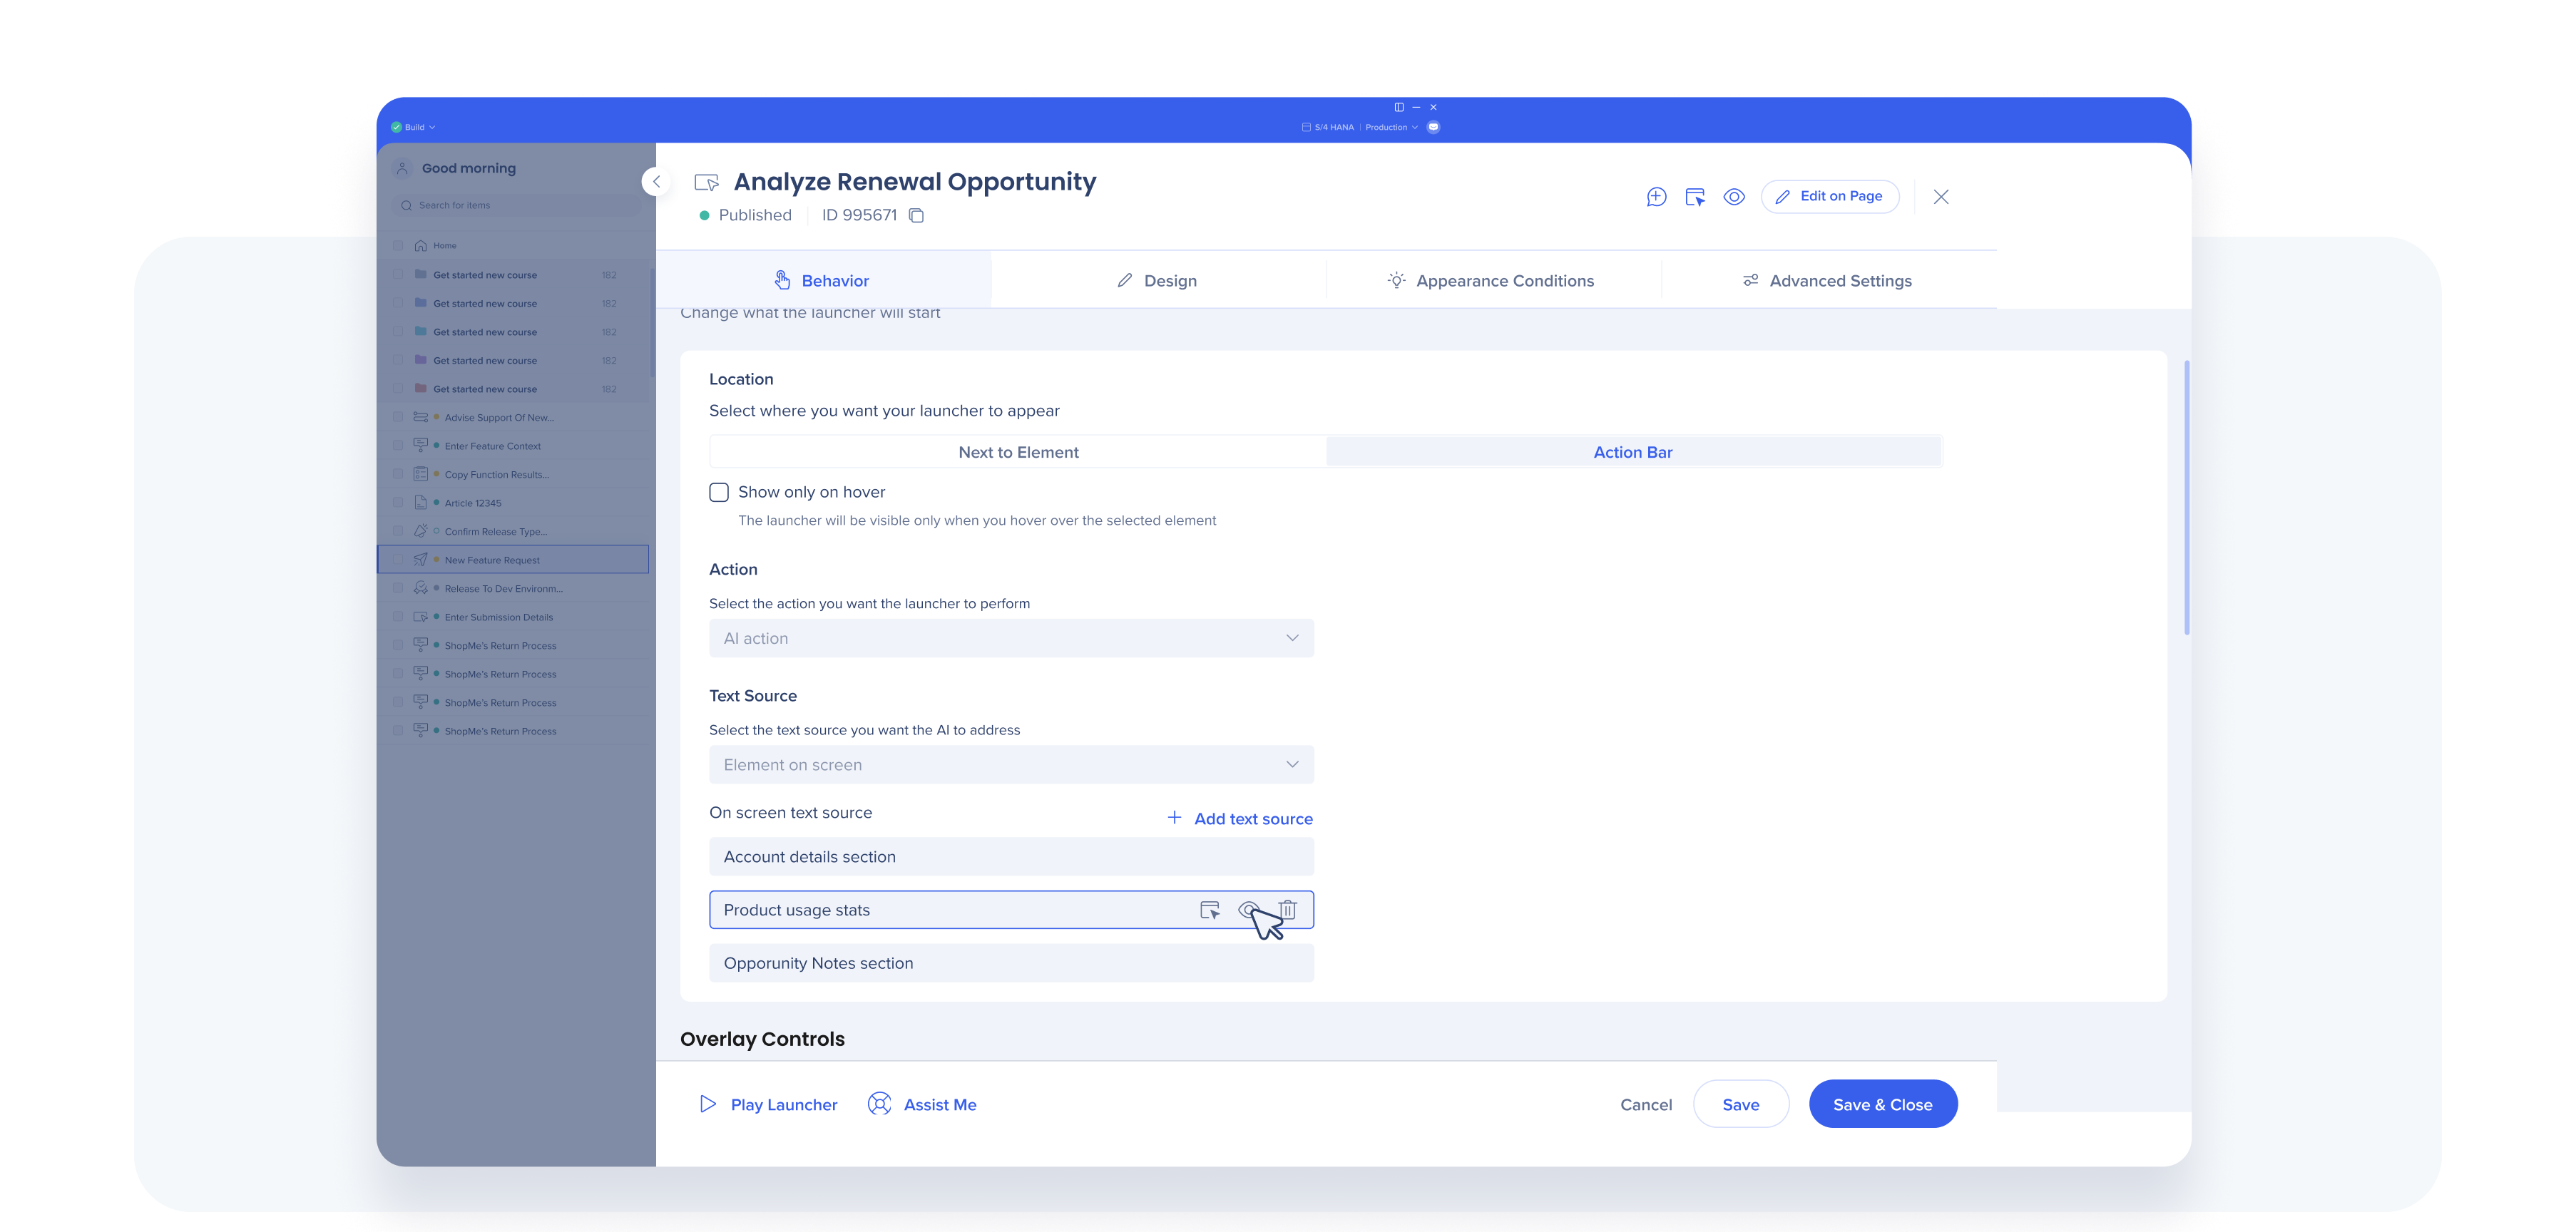The image size is (2576, 1232).
Task: Open Assist Me lifebuoy help
Action: click(879, 1104)
